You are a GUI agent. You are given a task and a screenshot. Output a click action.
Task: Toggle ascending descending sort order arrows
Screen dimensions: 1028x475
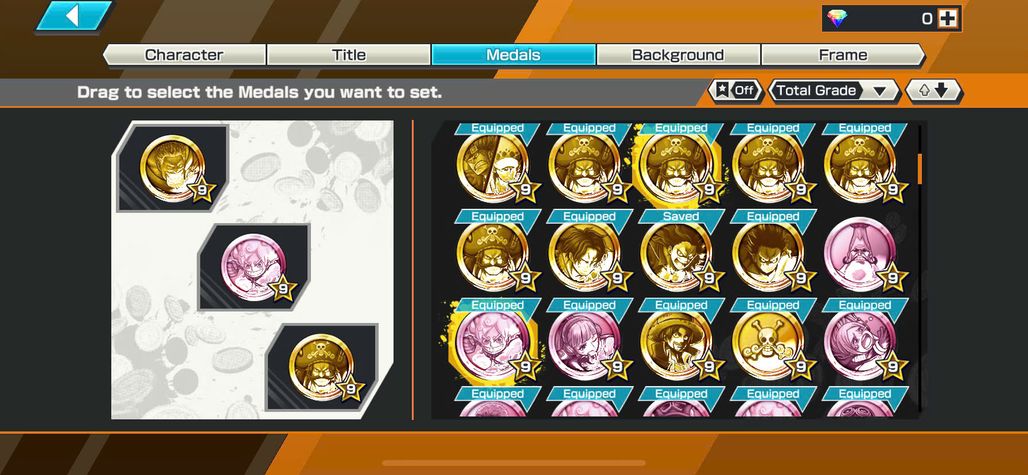[x=934, y=90]
